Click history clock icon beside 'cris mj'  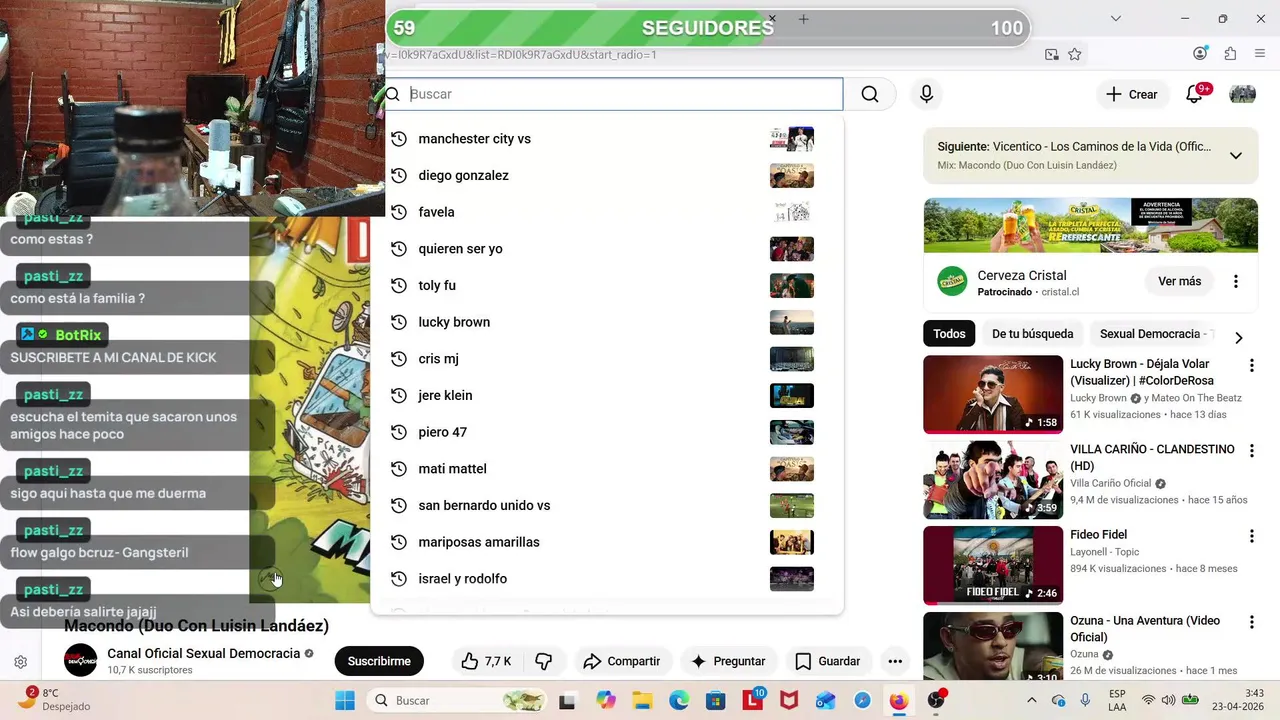pyautogui.click(x=398, y=359)
